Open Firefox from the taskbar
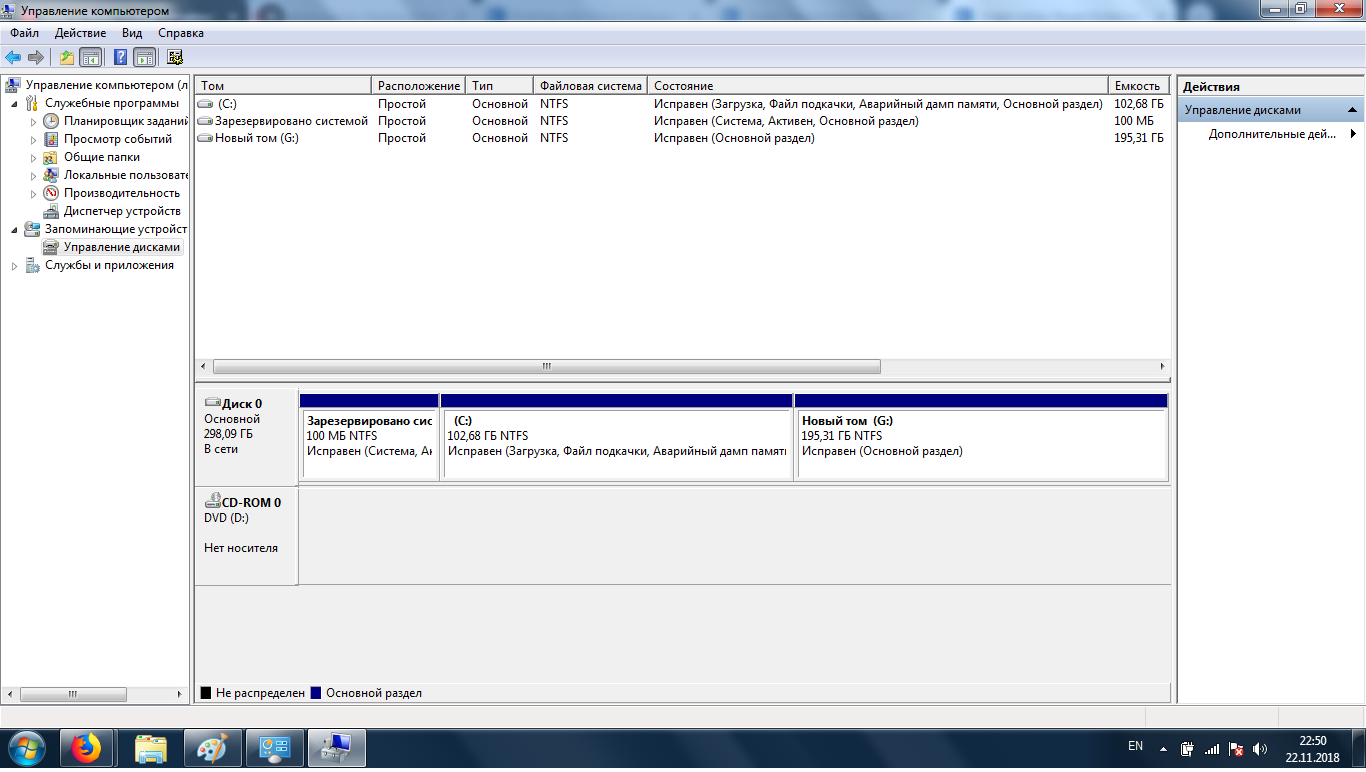 (x=87, y=748)
